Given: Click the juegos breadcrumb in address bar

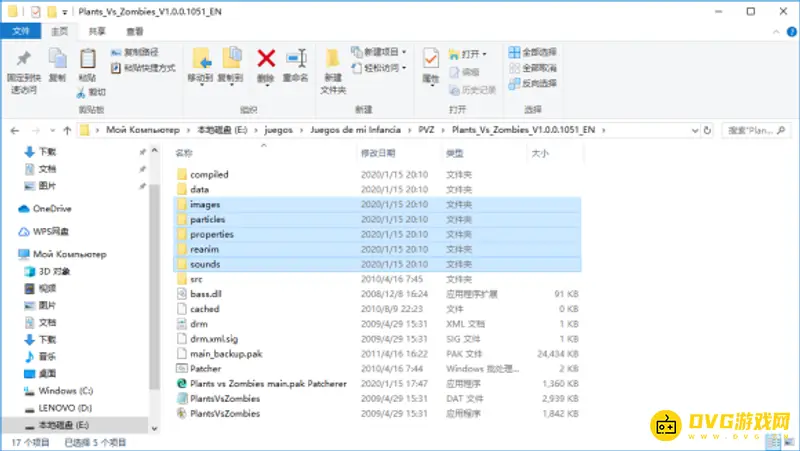Looking at the screenshot, I should click(279, 130).
